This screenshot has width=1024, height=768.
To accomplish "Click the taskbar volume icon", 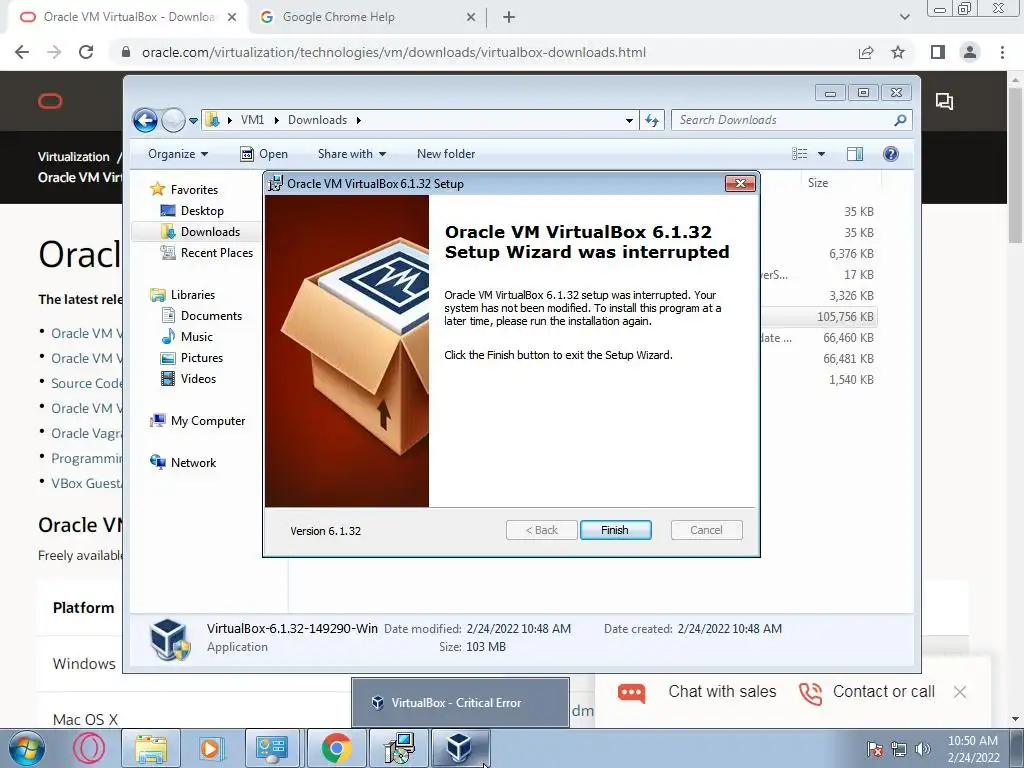I will [x=923, y=749].
